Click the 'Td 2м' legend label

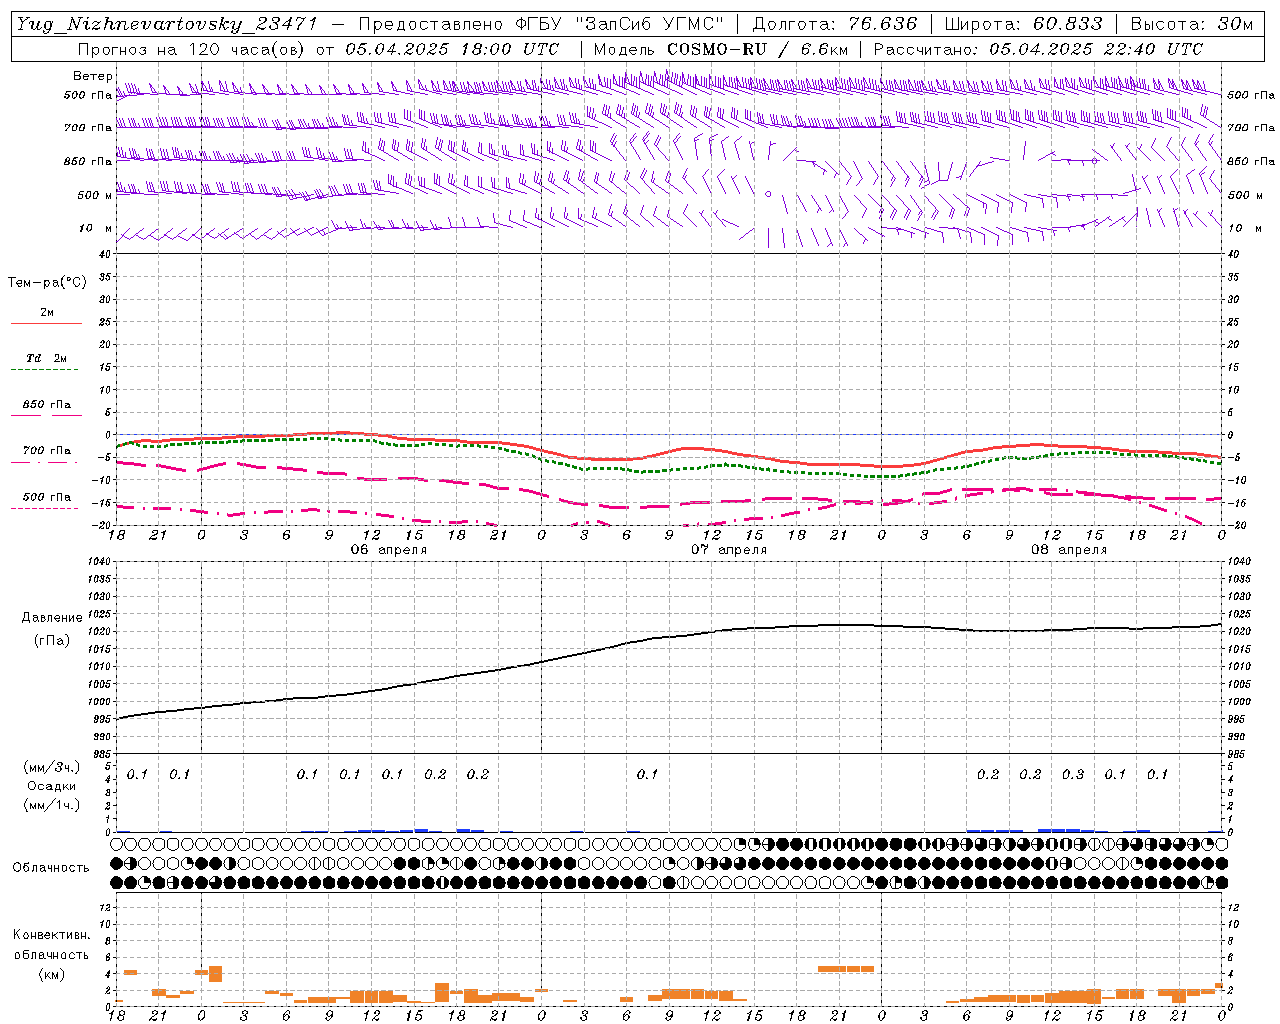[x=46, y=358]
